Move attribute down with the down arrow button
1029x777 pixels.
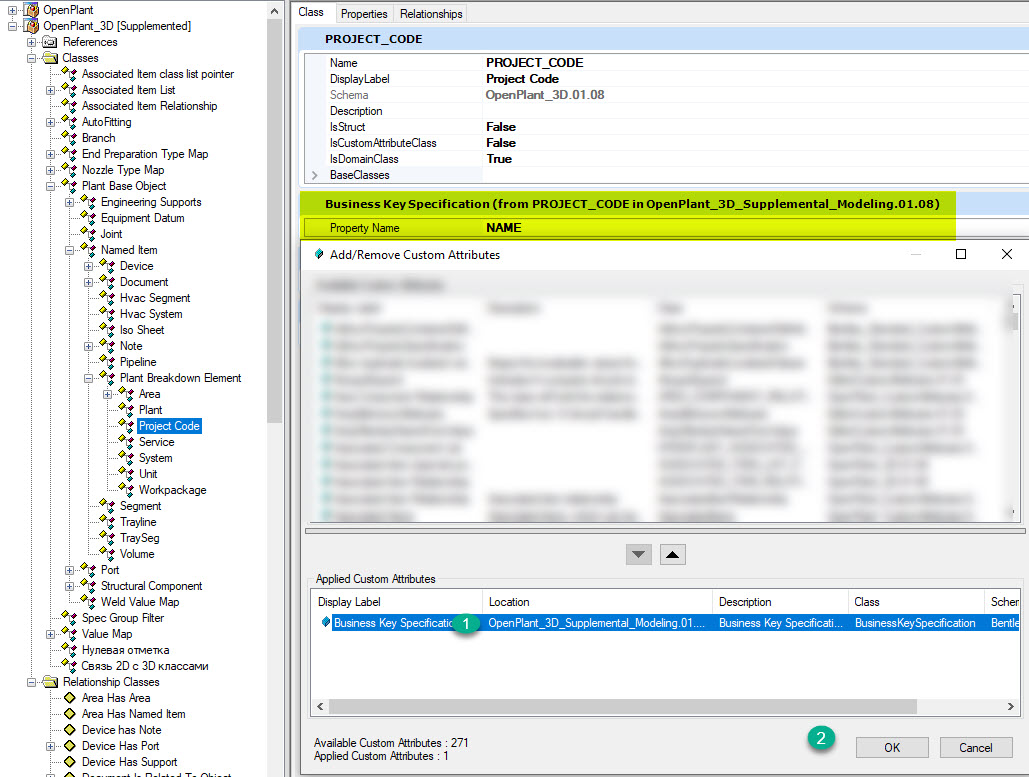[x=639, y=555]
